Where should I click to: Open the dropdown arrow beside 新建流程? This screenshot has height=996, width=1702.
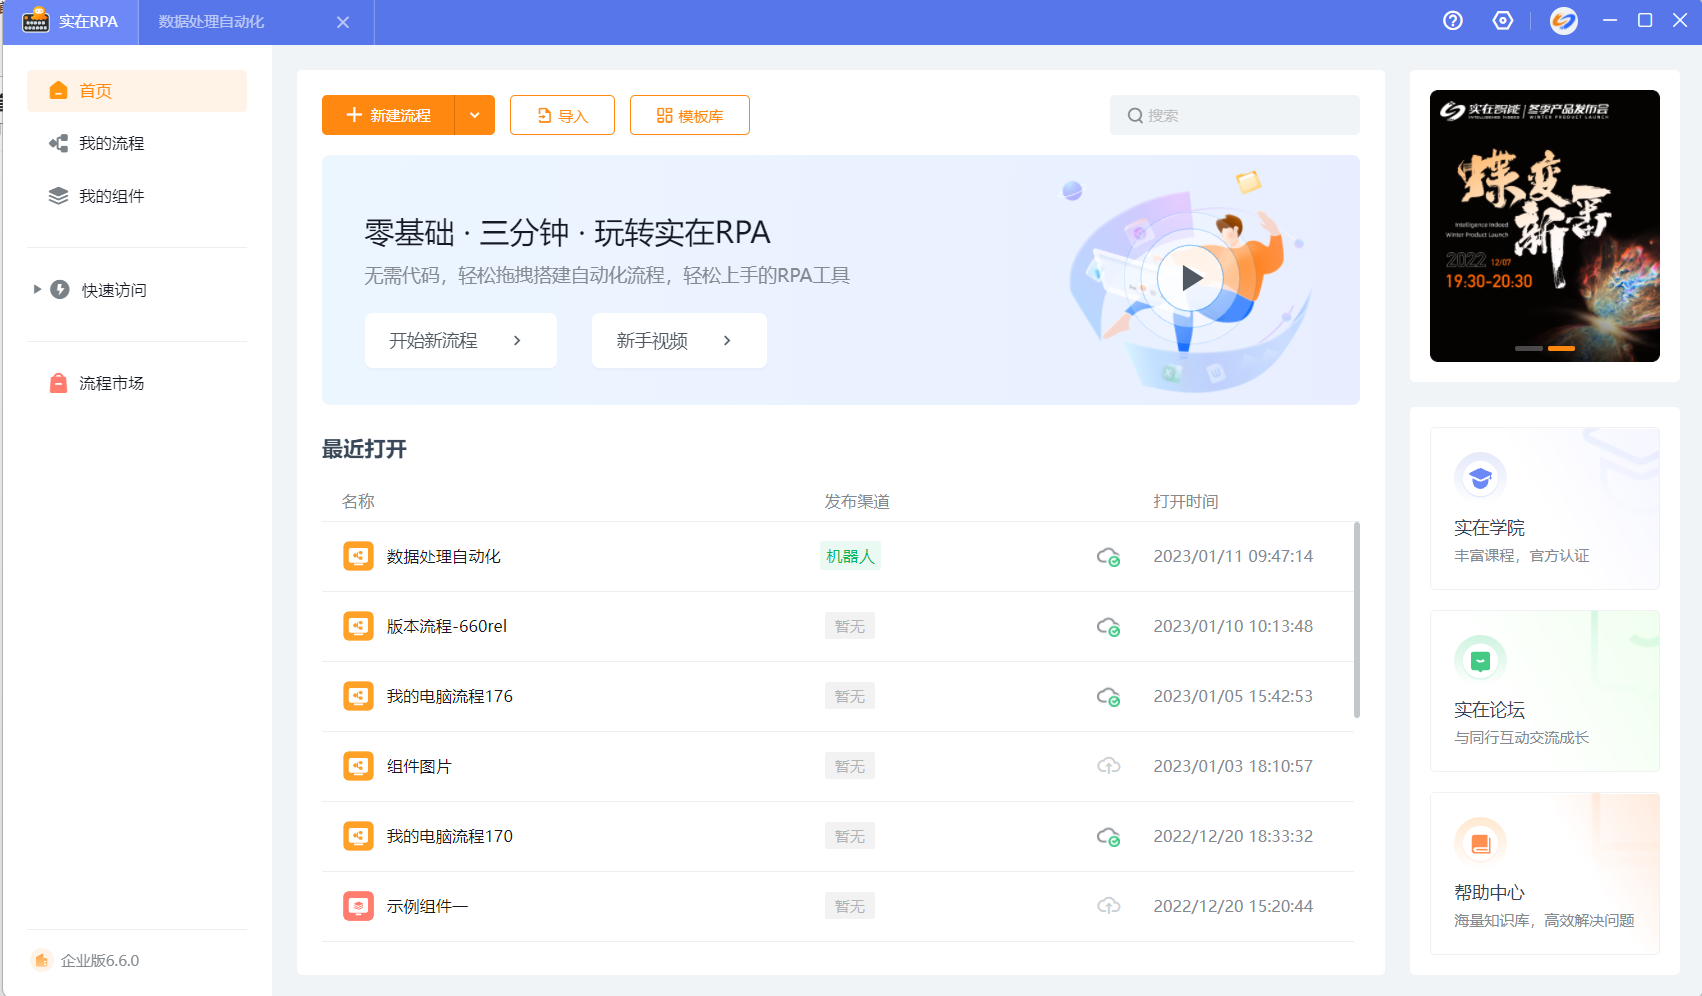tap(475, 115)
